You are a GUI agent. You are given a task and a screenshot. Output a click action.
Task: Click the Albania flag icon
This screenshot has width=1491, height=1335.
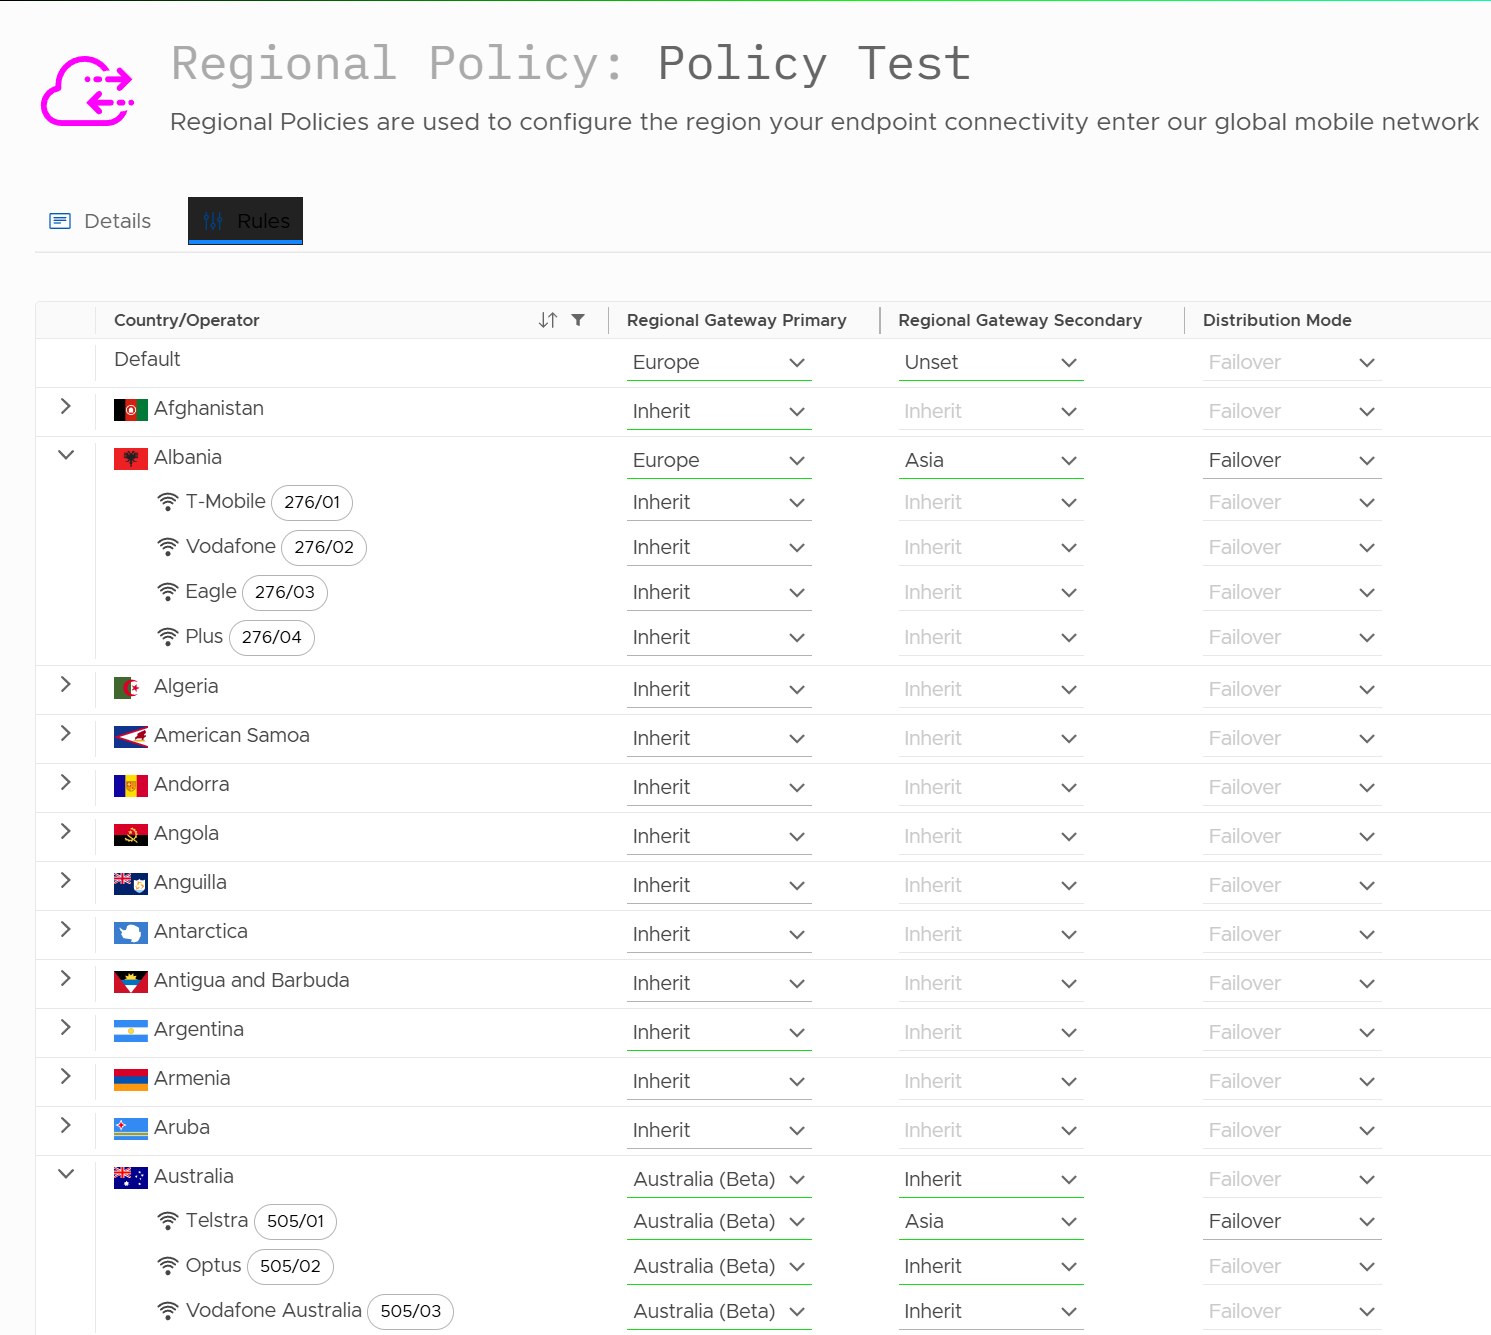tap(131, 458)
